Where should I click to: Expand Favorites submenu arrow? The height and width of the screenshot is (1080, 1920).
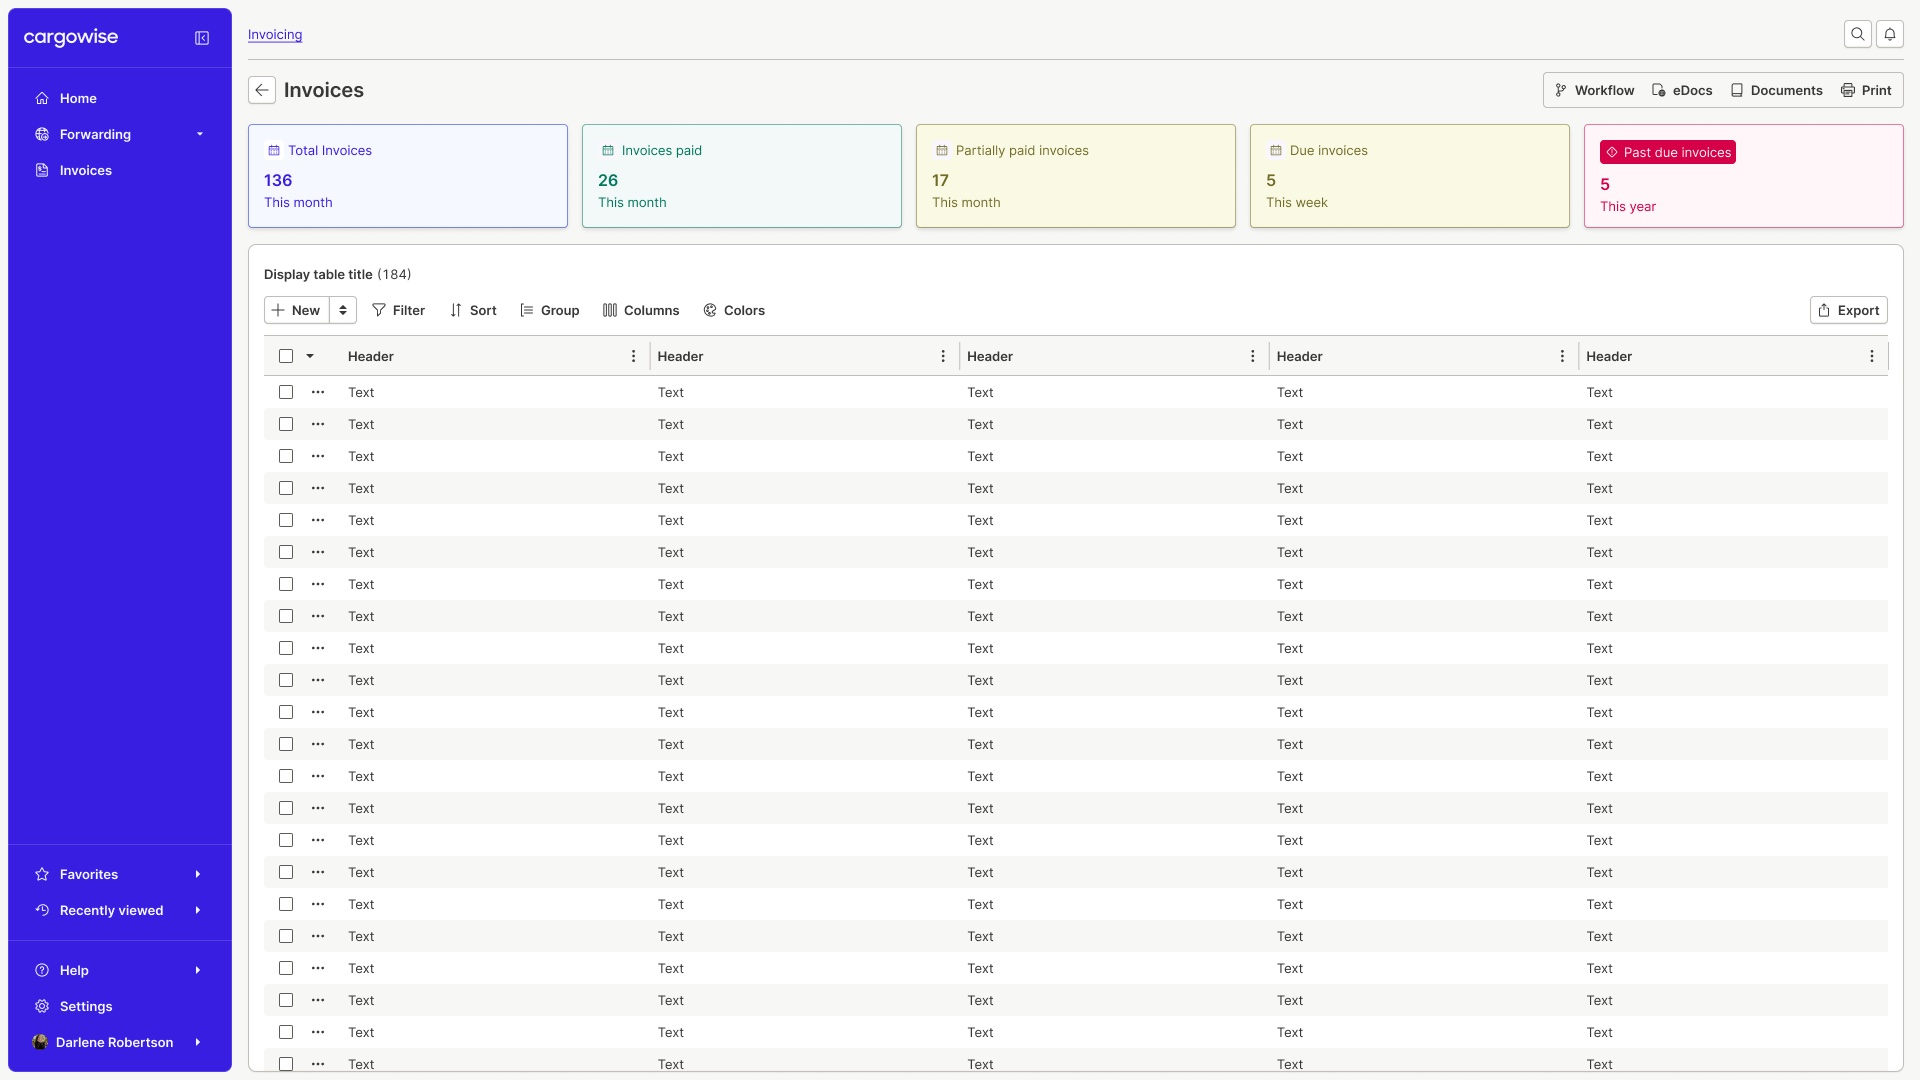pyautogui.click(x=198, y=874)
